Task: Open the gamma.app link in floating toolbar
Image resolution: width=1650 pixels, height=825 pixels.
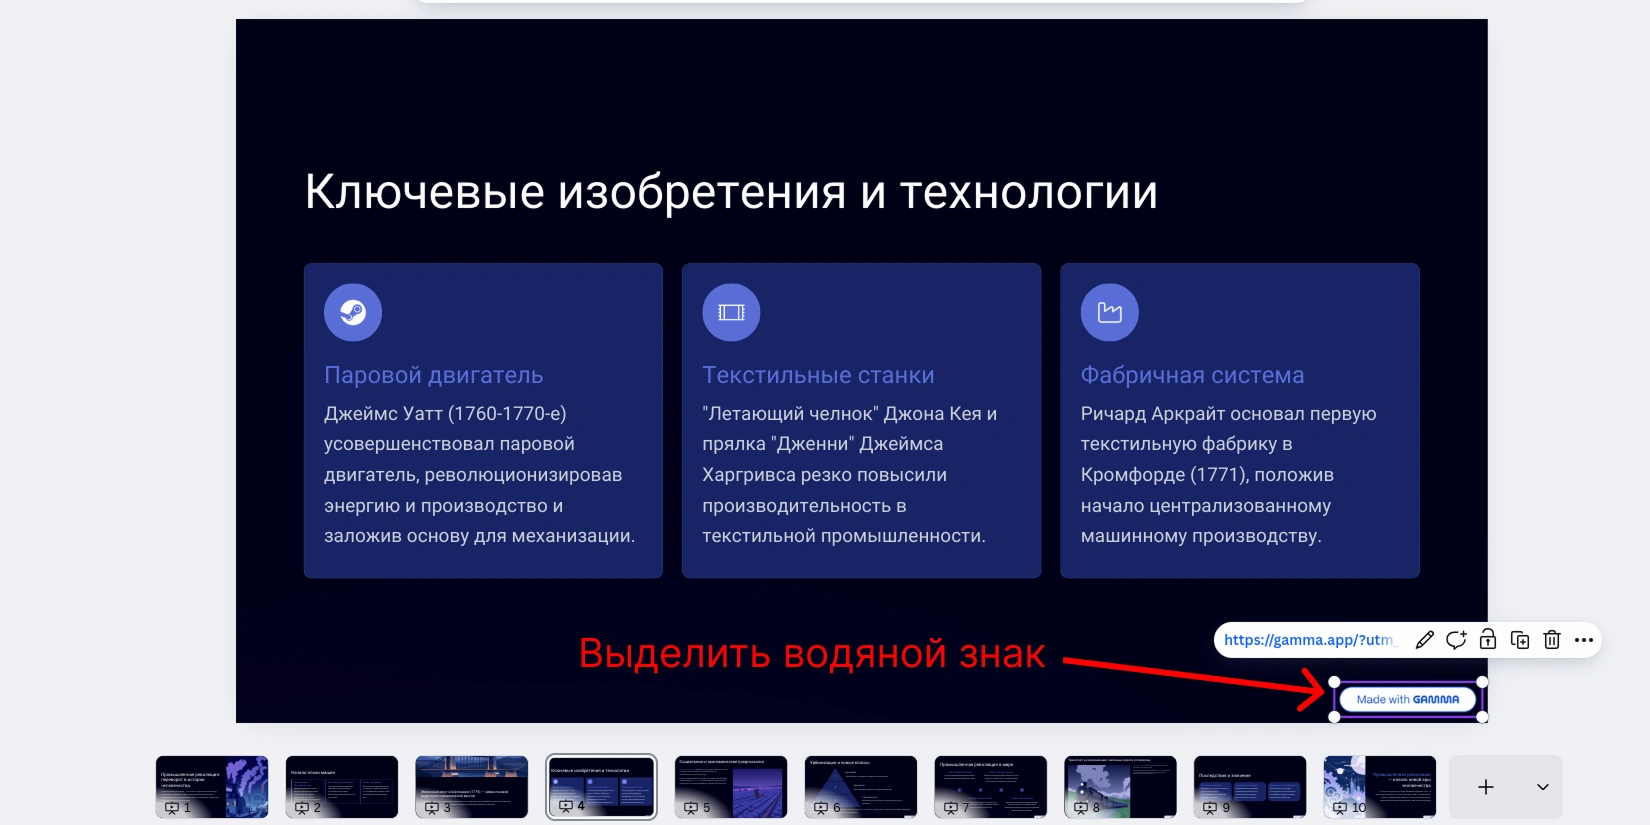Action: (x=1308, y=640)
